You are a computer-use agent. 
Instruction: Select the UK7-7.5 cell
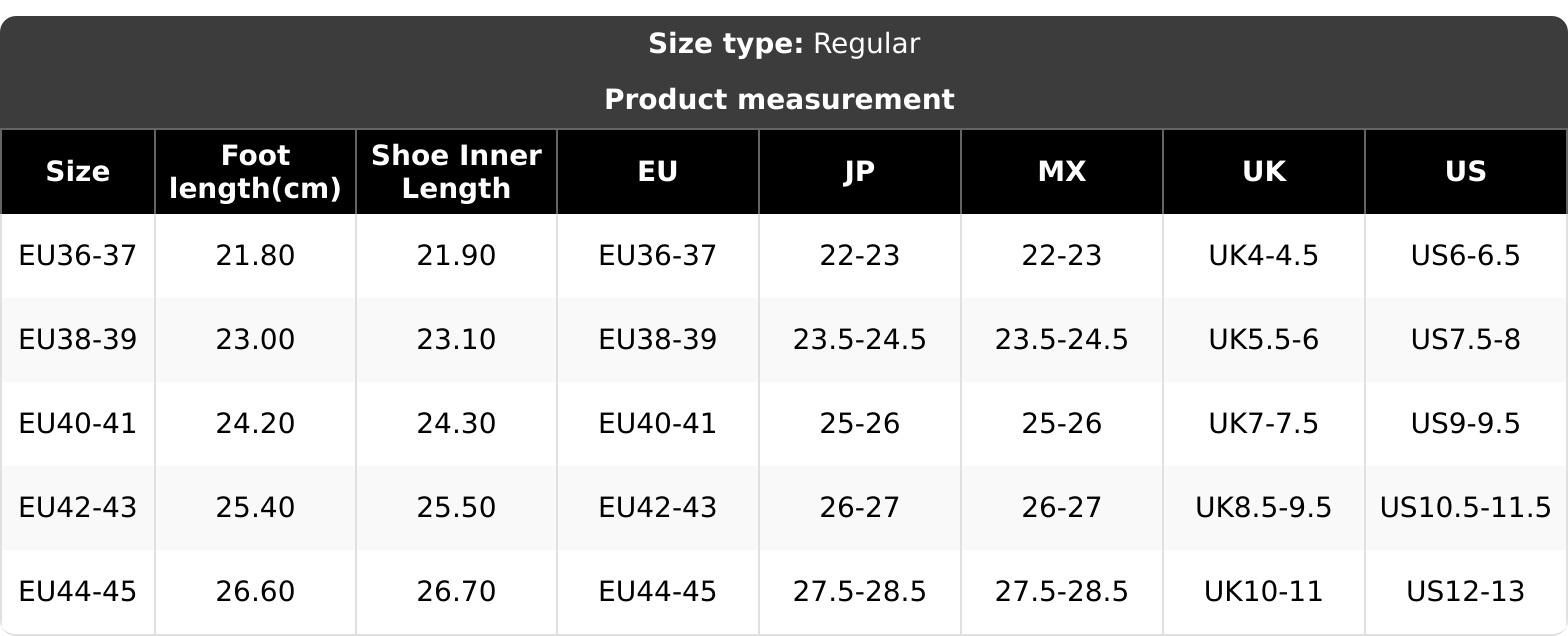pyautogui.click(x=1263, y=424)
